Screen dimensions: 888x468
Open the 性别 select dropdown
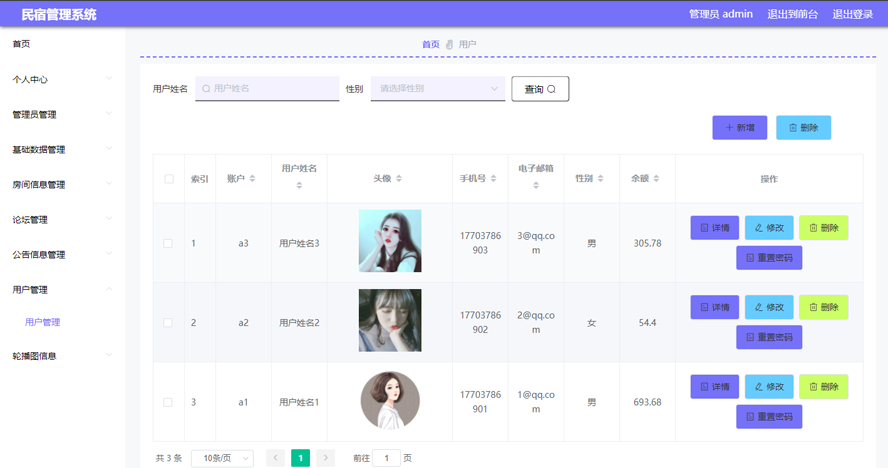coord(438,88)
